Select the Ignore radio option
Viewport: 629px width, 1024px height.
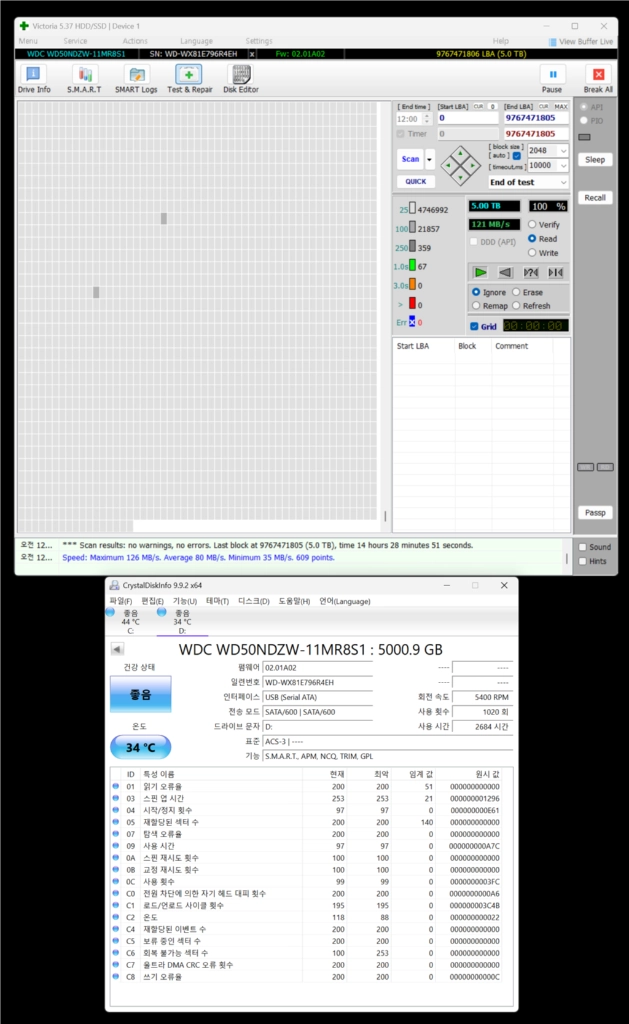(476, 292)
